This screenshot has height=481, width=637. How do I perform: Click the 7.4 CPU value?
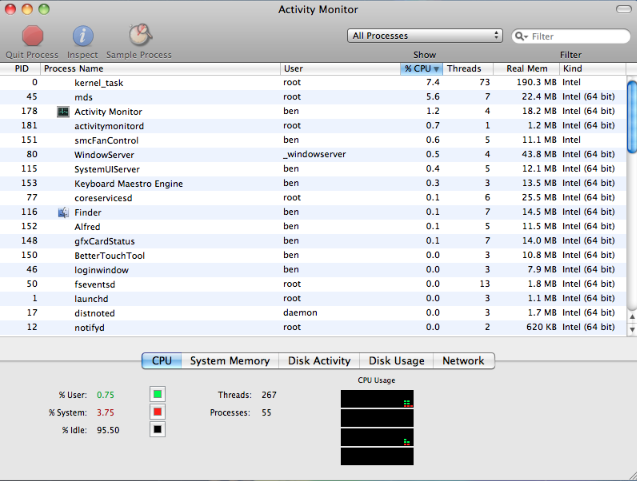click(x=433, y=82)
